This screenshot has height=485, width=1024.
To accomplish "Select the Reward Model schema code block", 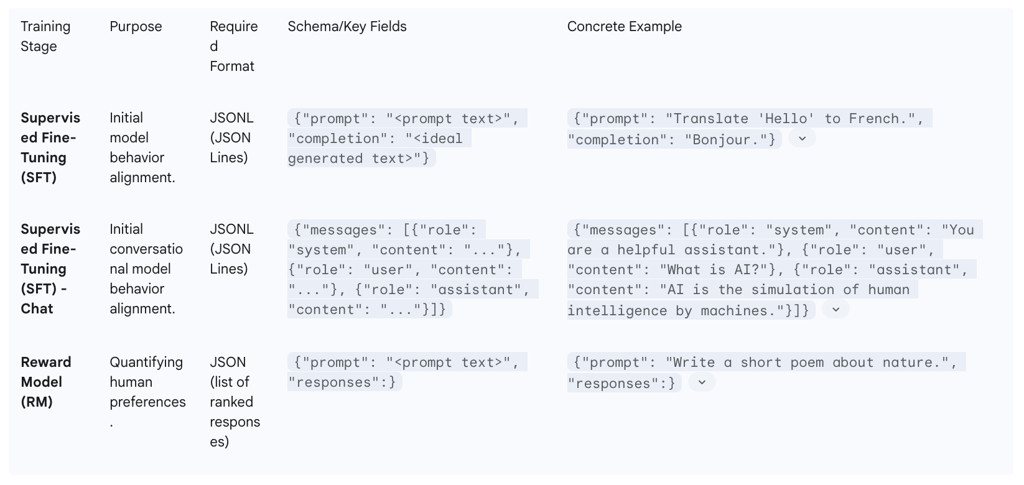I will coord(408,372).
